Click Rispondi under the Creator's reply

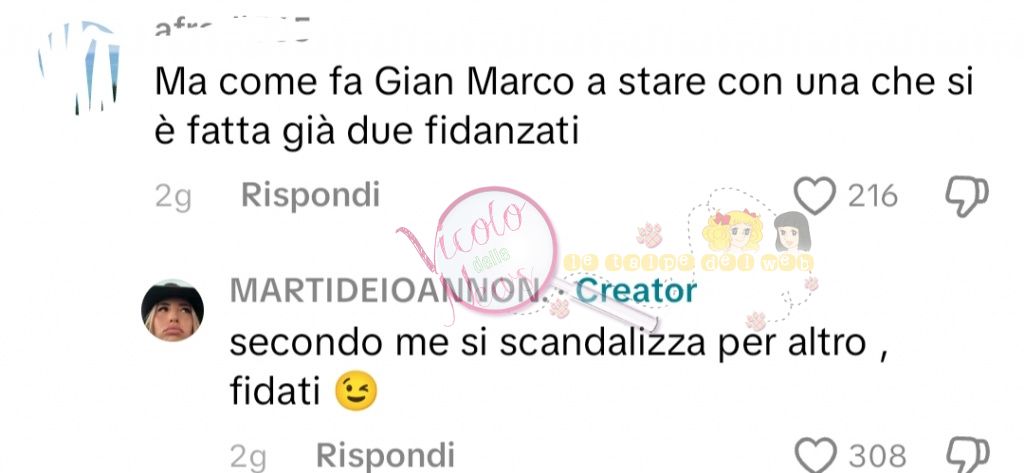pyautogui.click(x=385, y=455)
